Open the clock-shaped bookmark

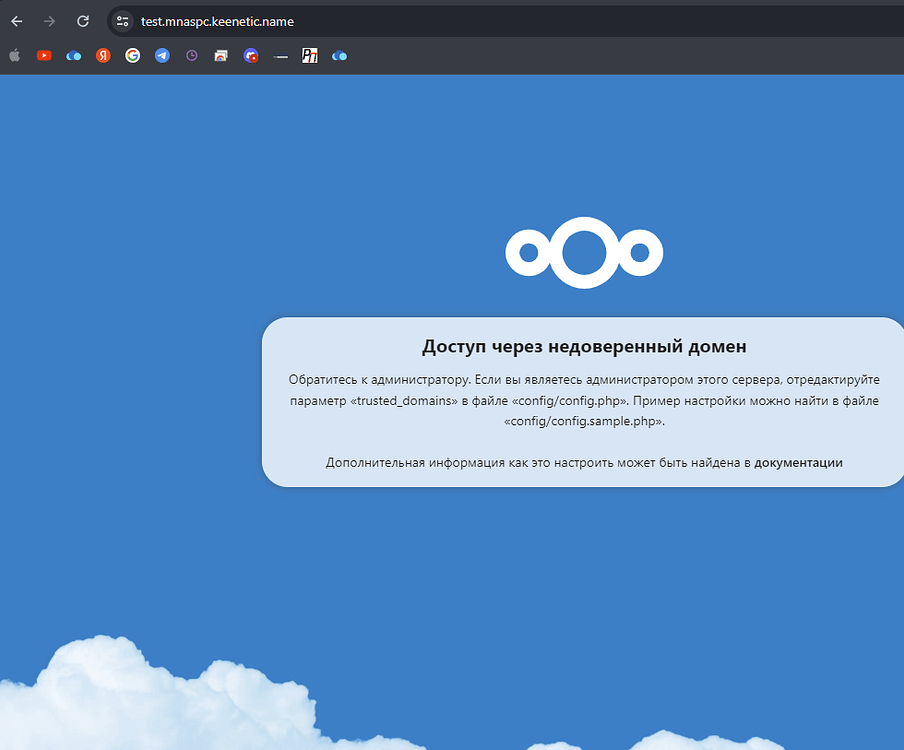pyautogui.click(x=190, y=56)
